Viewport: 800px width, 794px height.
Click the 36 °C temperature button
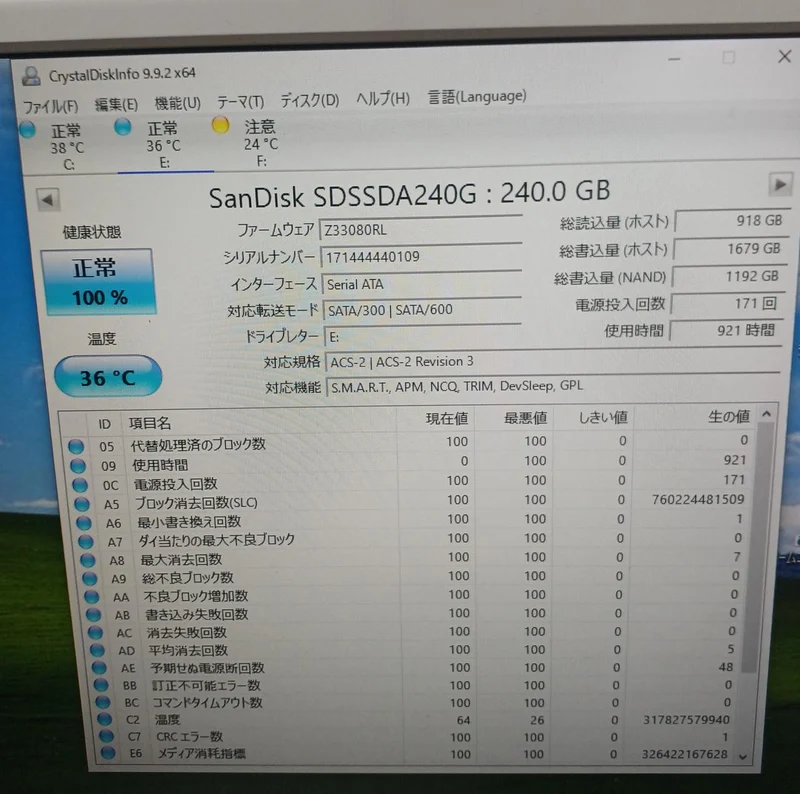[108, 377]
